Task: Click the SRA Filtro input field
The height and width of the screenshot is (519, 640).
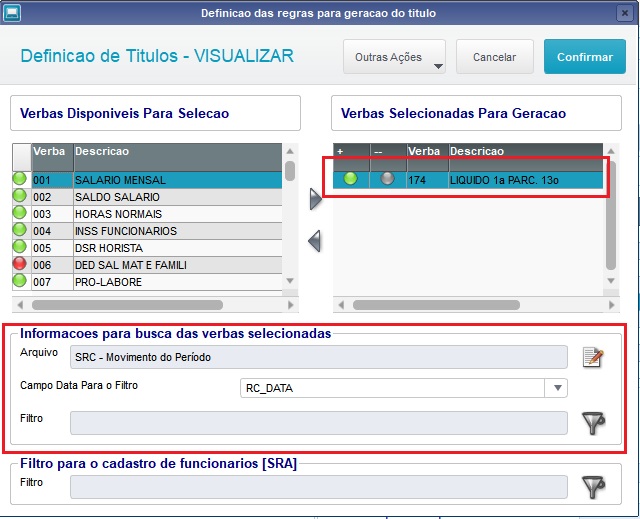Action: click(x=318, y=487)
